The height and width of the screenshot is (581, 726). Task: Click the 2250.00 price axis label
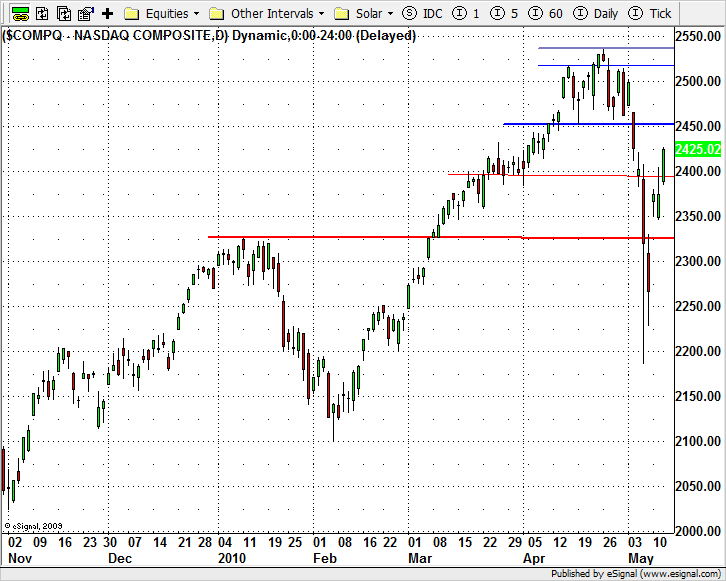tap(698, 306)
